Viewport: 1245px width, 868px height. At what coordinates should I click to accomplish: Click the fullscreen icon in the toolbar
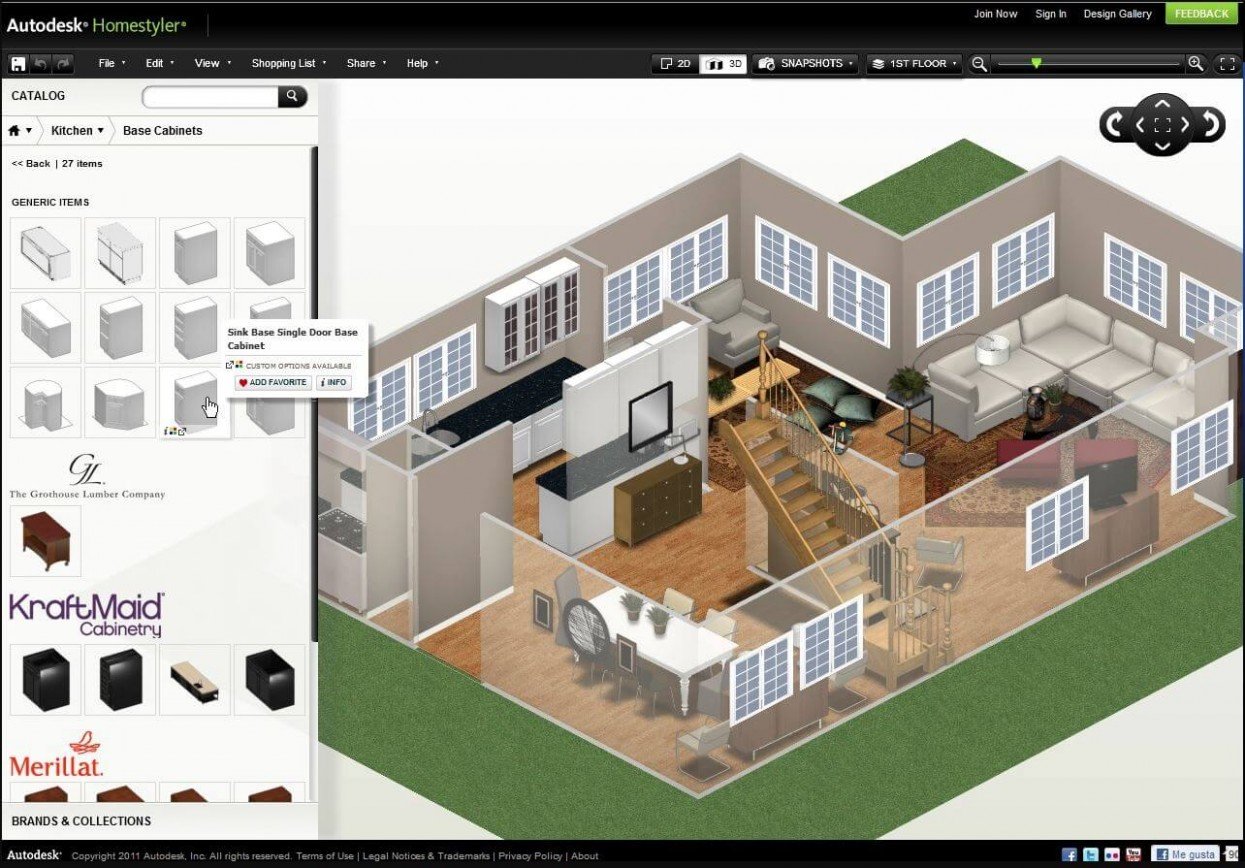(1227, 63)
